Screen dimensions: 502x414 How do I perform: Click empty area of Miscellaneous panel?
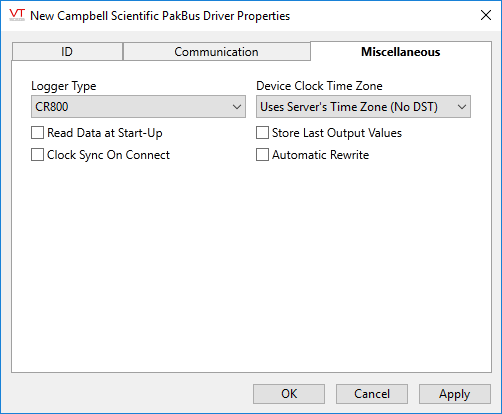(251, 267)
